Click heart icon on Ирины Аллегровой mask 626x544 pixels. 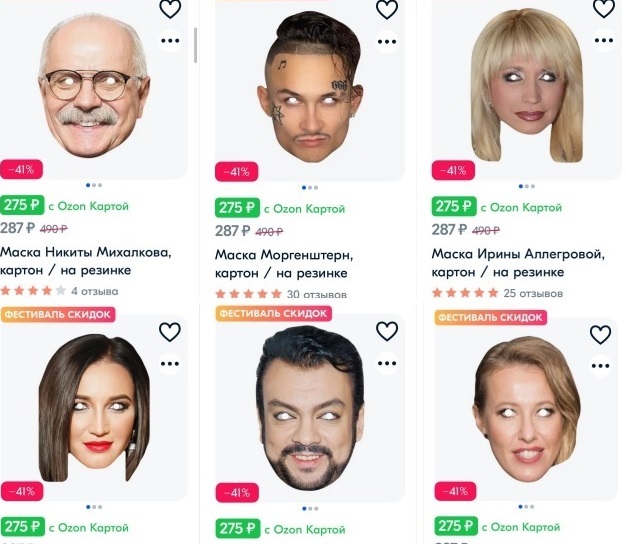tap(604, 8)
